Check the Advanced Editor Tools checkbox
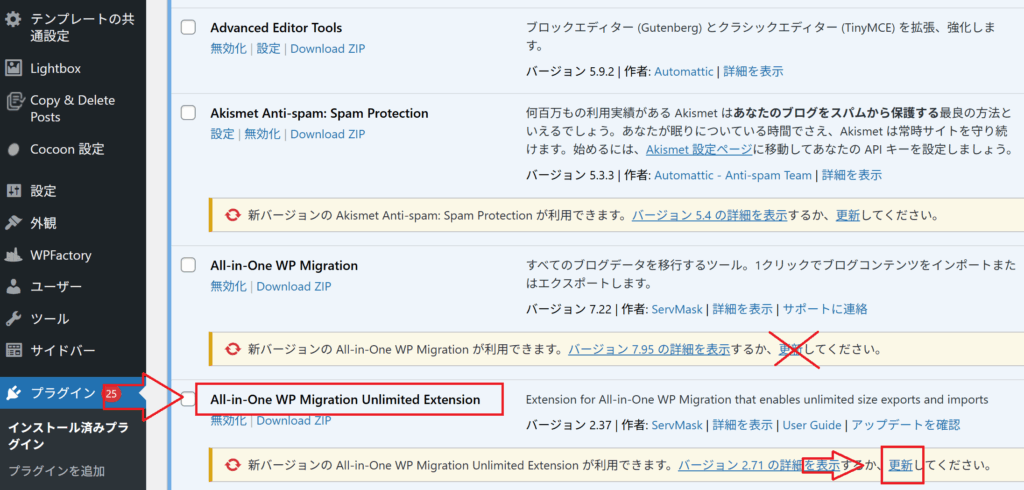 (188, 27)
